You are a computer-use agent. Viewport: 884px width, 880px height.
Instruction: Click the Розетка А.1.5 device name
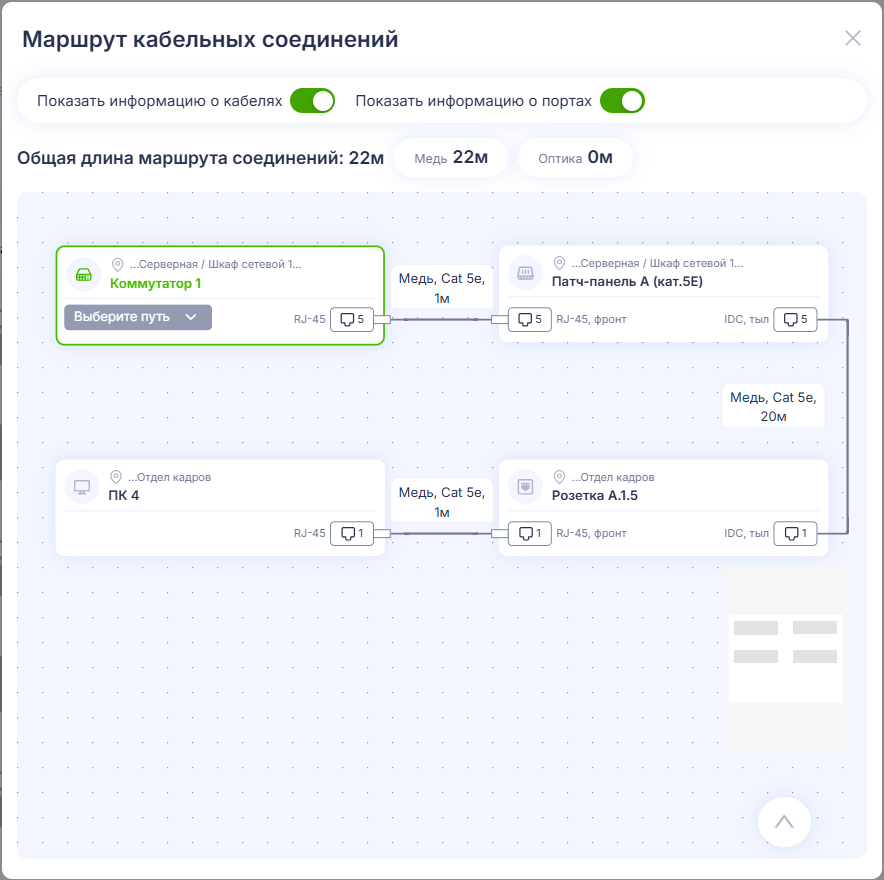[x=594, y=496]
